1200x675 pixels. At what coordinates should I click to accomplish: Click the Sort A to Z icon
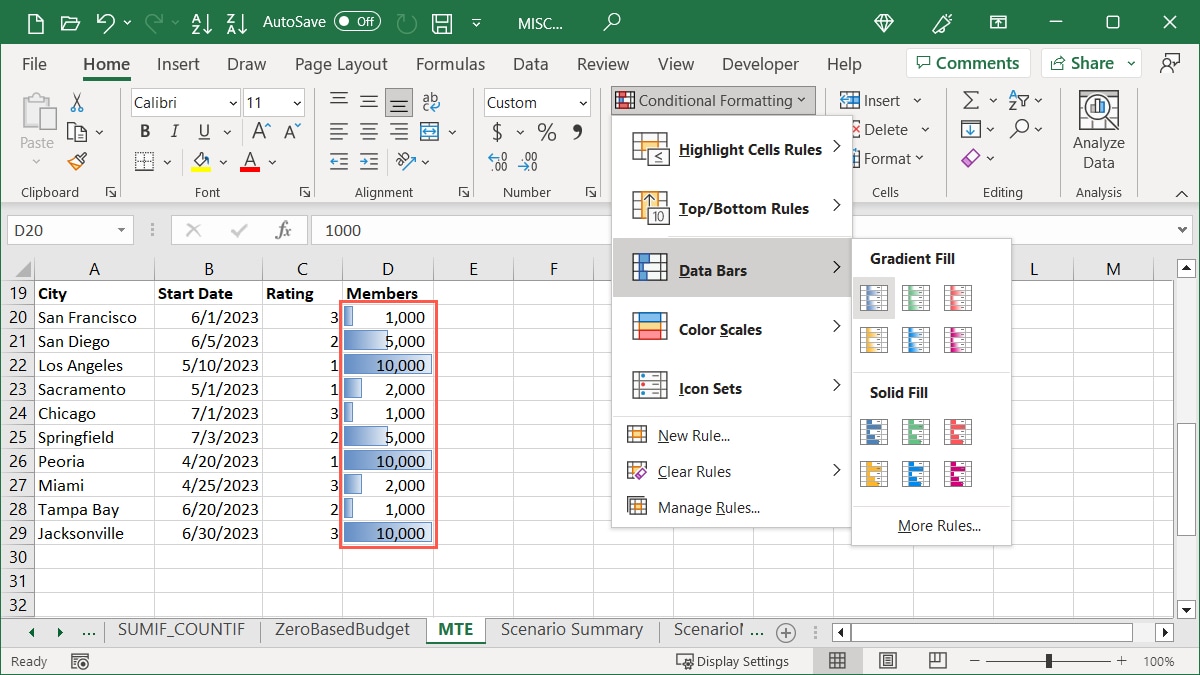[202, 22]
